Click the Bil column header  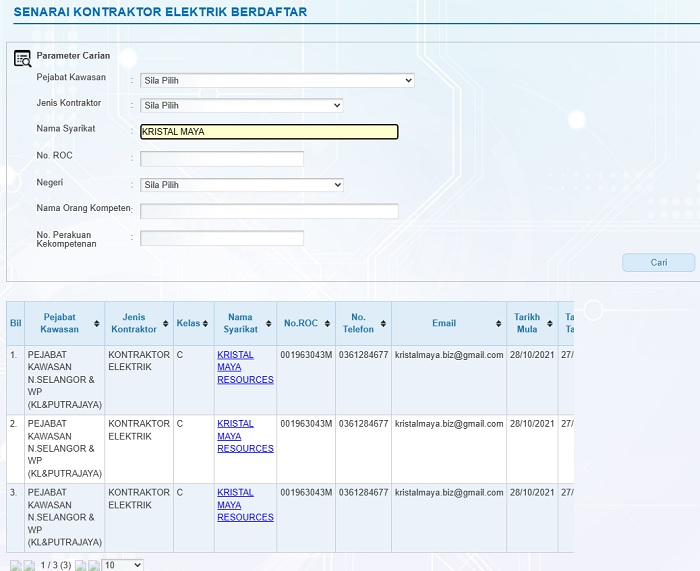point(16,323)
